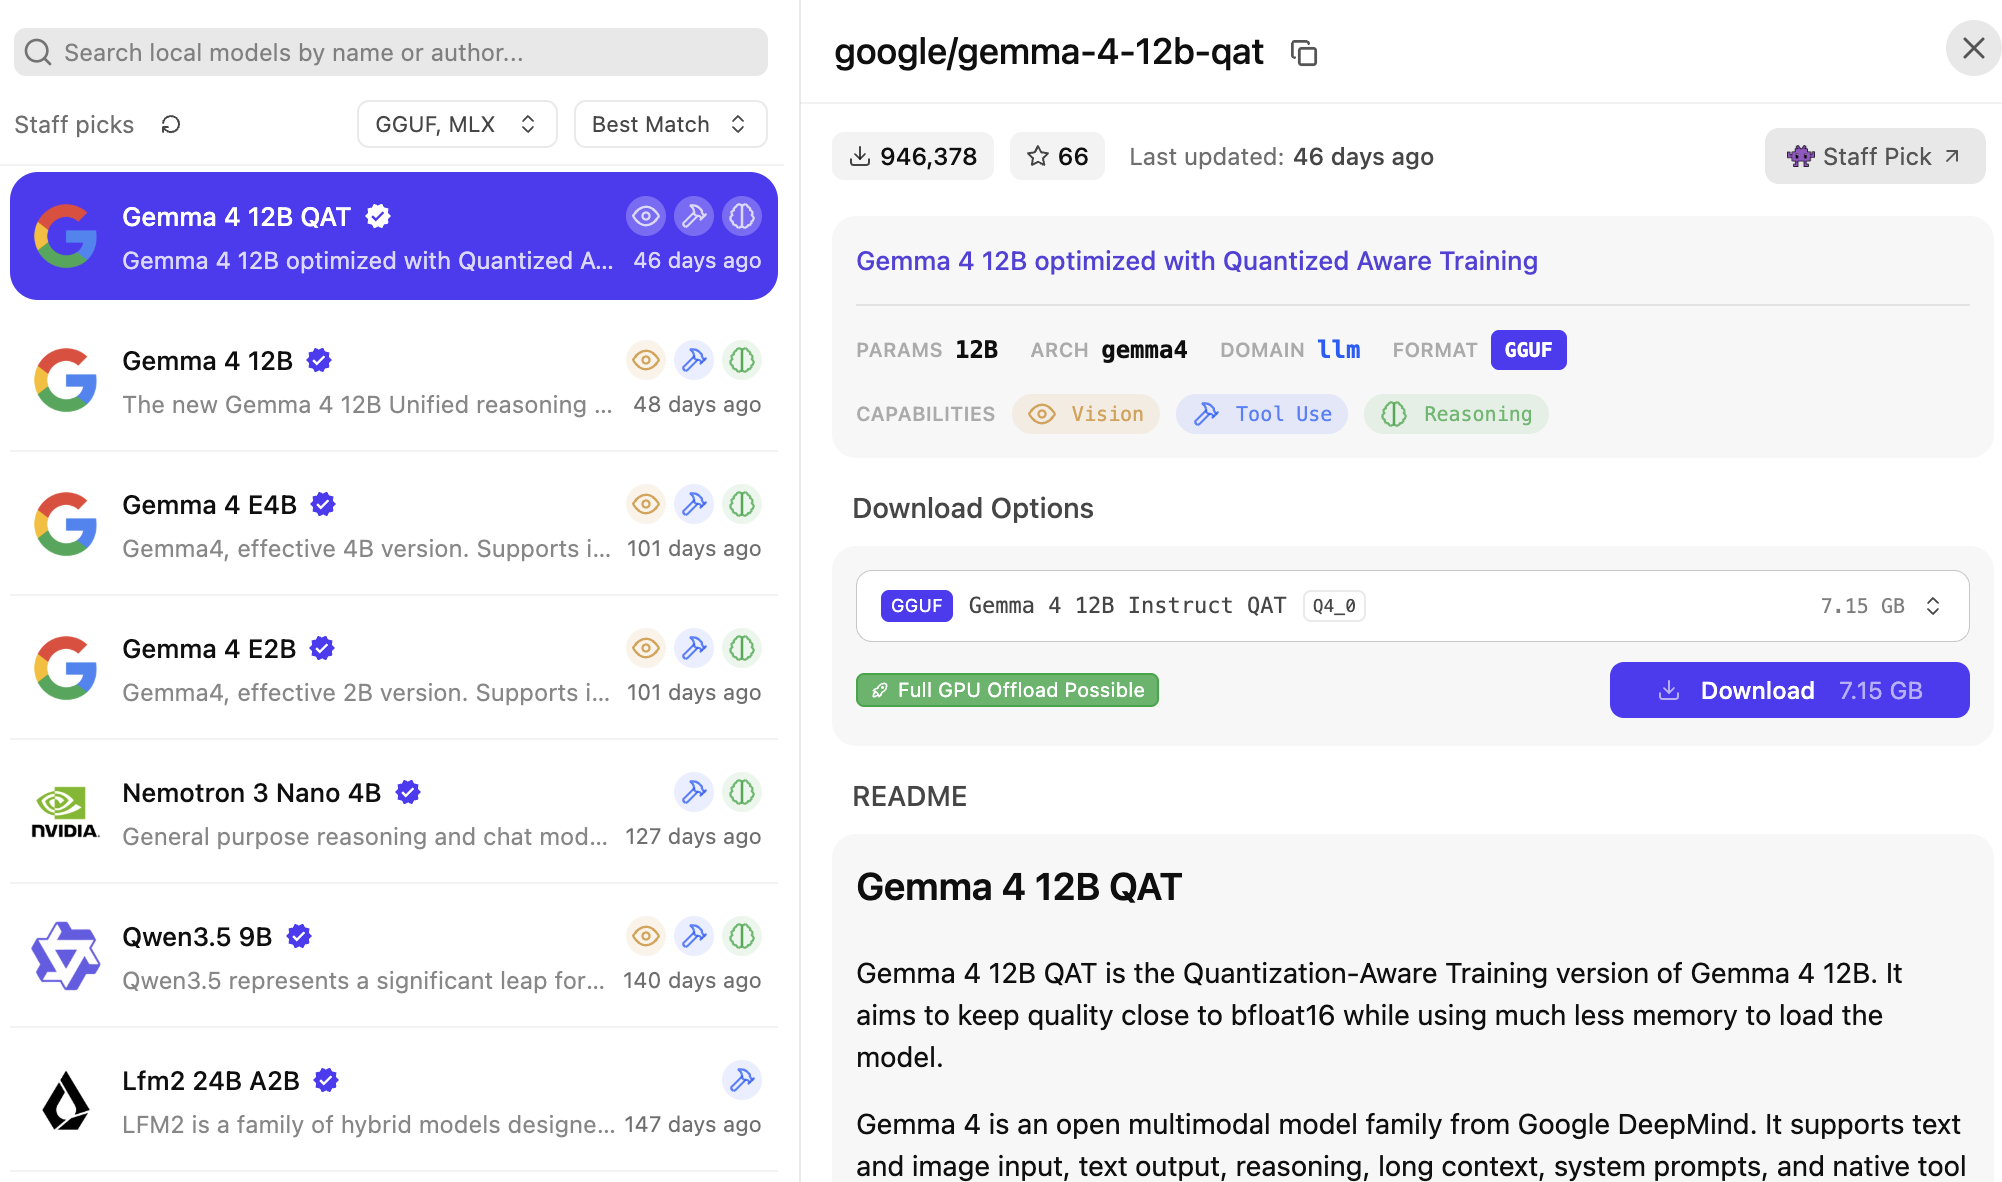The image size is (2002, 1182).
Task: Click the Google logo of Gemma 4 E4B
Action: pos(65,524)
